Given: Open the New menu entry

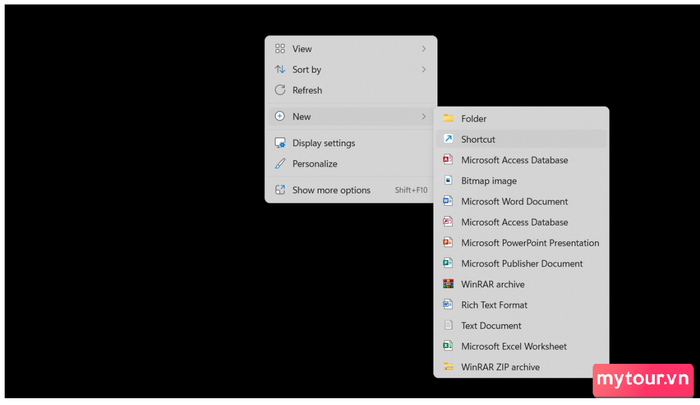Looking at the screenshot, I should (351, 117).
